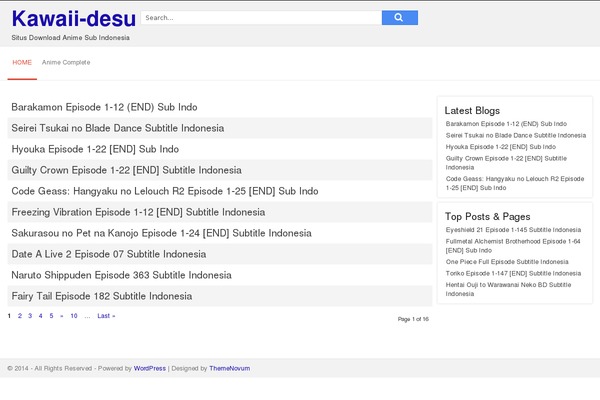The height and width of the screenshot is (400, 600).
Task: Open Freezing Vibration Episode 1-12 post
Action: (138, 212)
